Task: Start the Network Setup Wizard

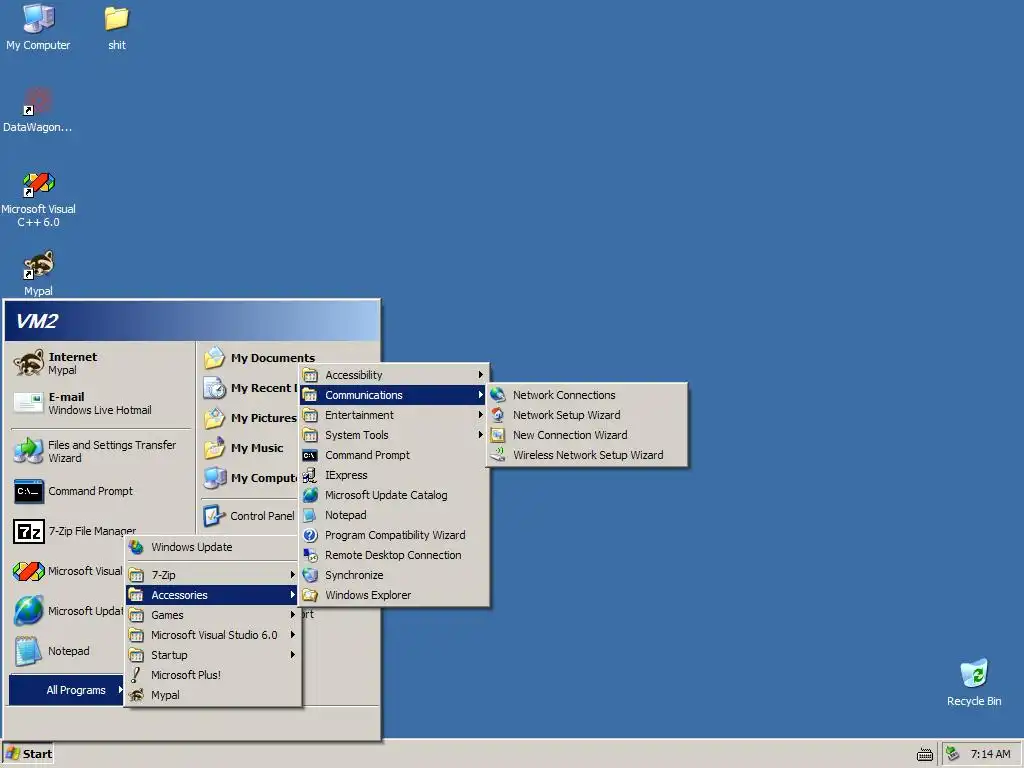Action: (x=586, y=415)
